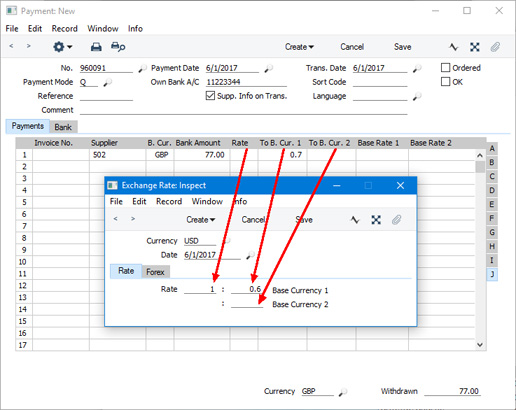Click lookup icon next to Payment Mode field
Image resolution: width=516 pixels, height=410 pixels.
[x=108, y=82]
